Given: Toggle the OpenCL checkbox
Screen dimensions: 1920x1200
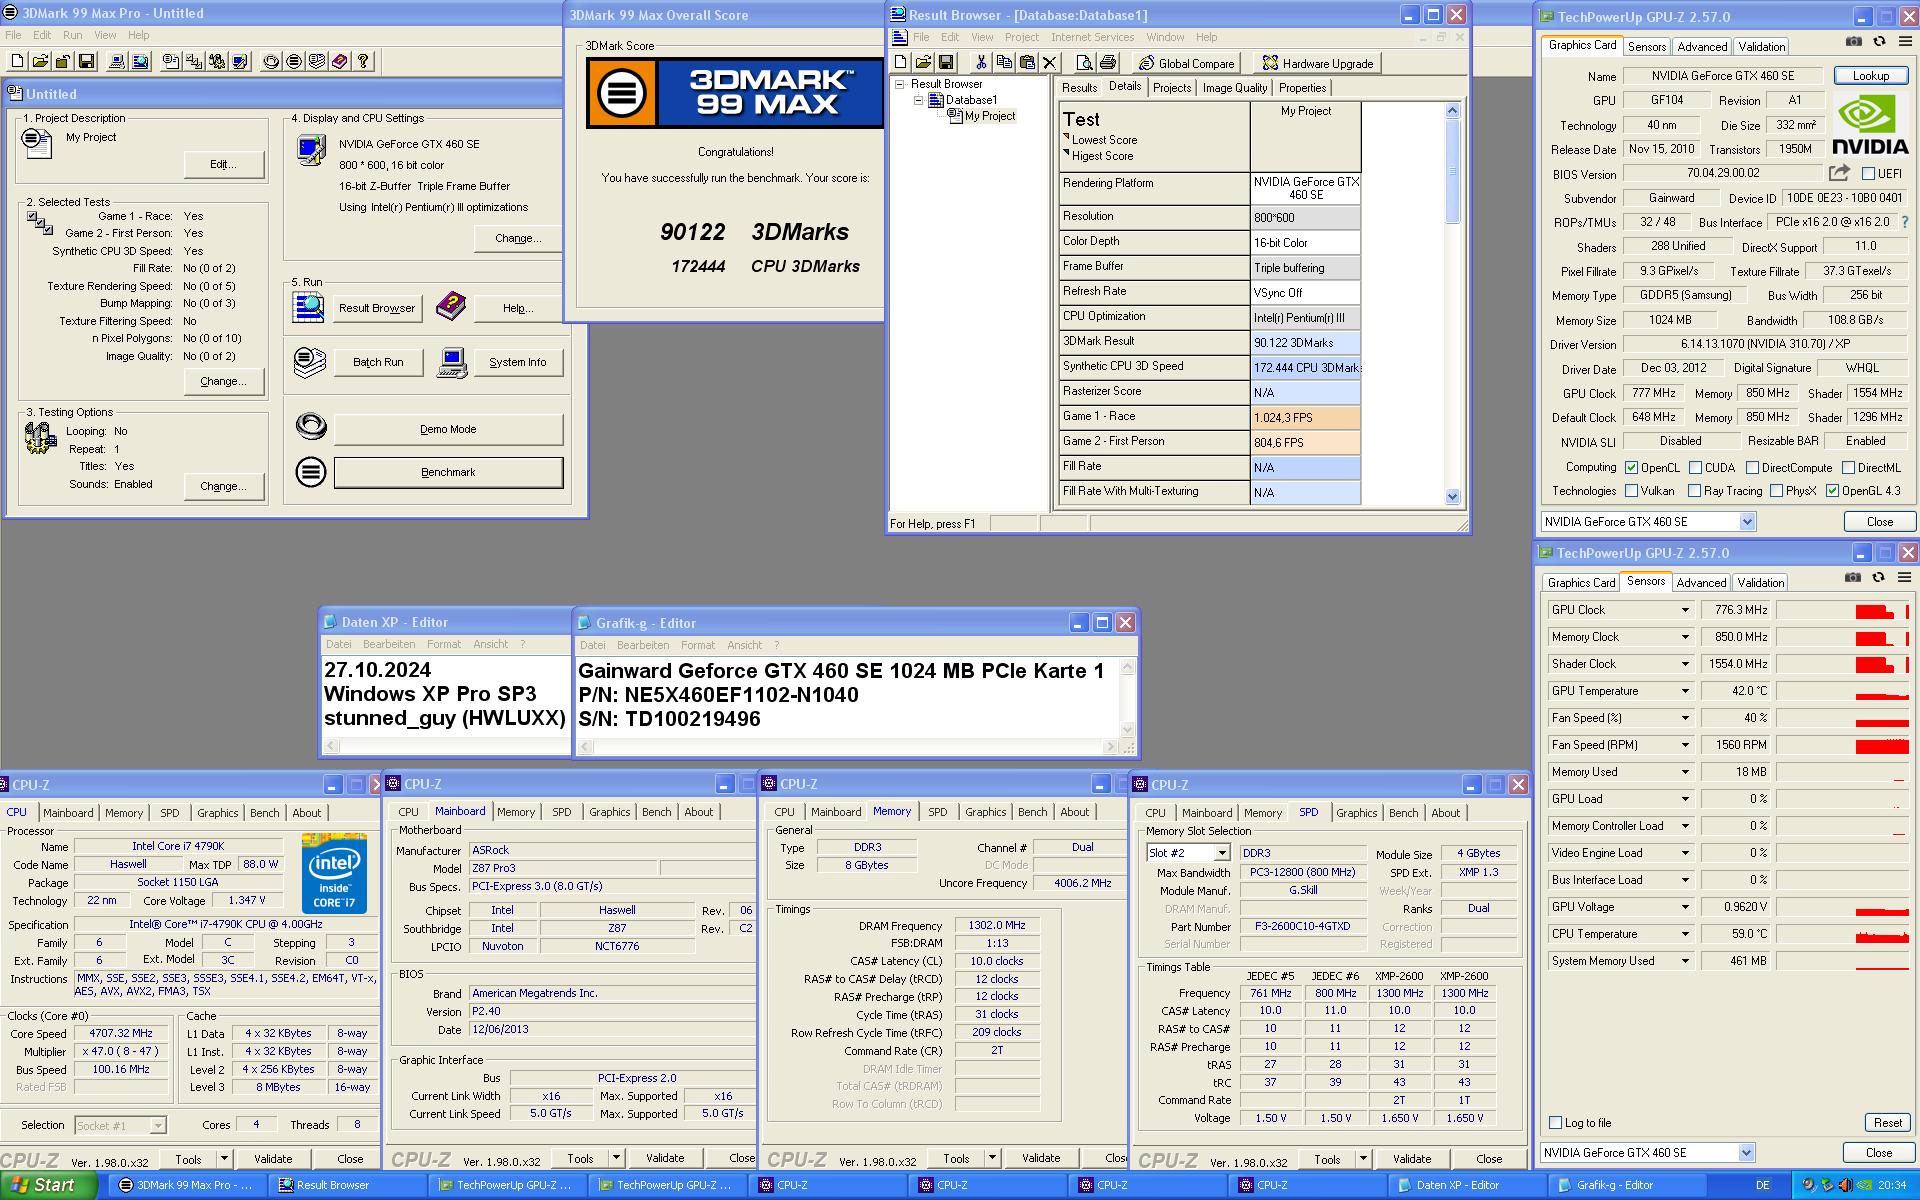Looking at the screenshot, I should pyautogui.click(x=1631, y=468).
